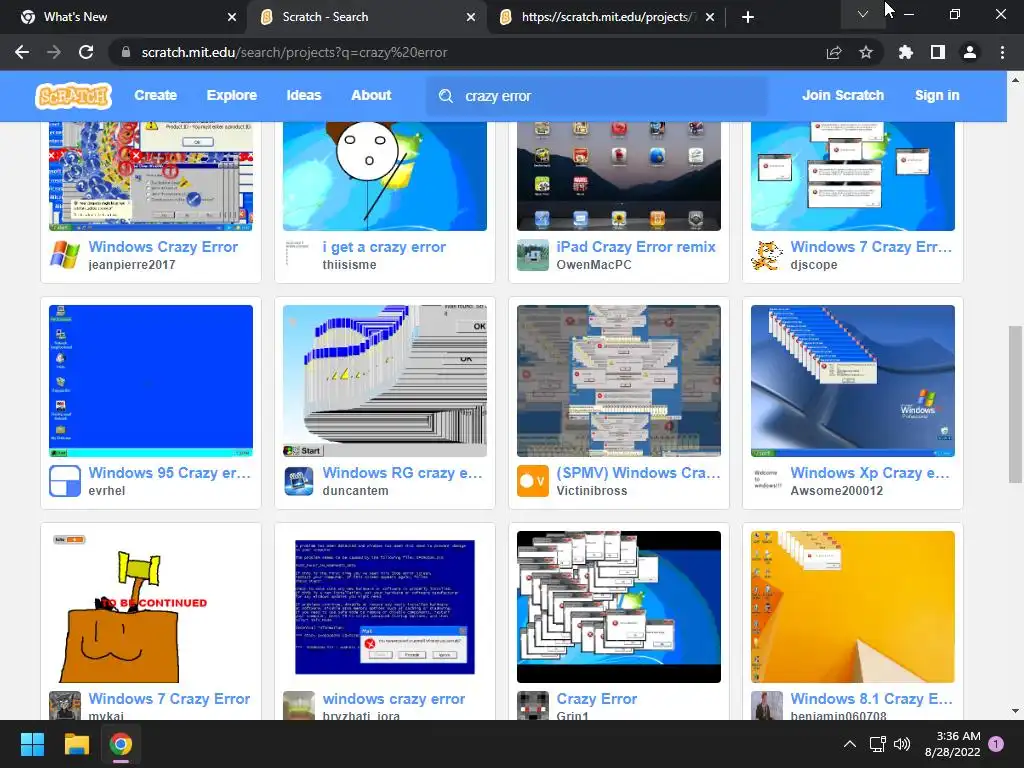Open the 'To Be Continued' hammer thumbnail

[151, 607]
